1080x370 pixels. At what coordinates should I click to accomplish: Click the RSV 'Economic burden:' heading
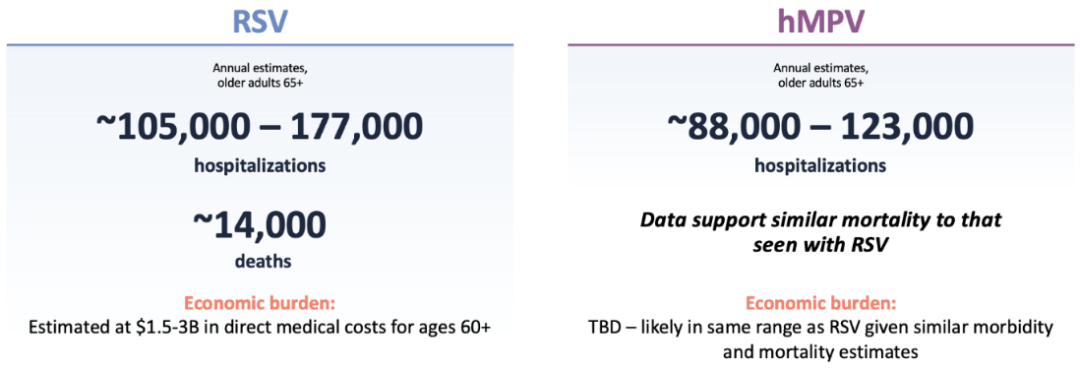pyautogui.click(x=259, y=305)
